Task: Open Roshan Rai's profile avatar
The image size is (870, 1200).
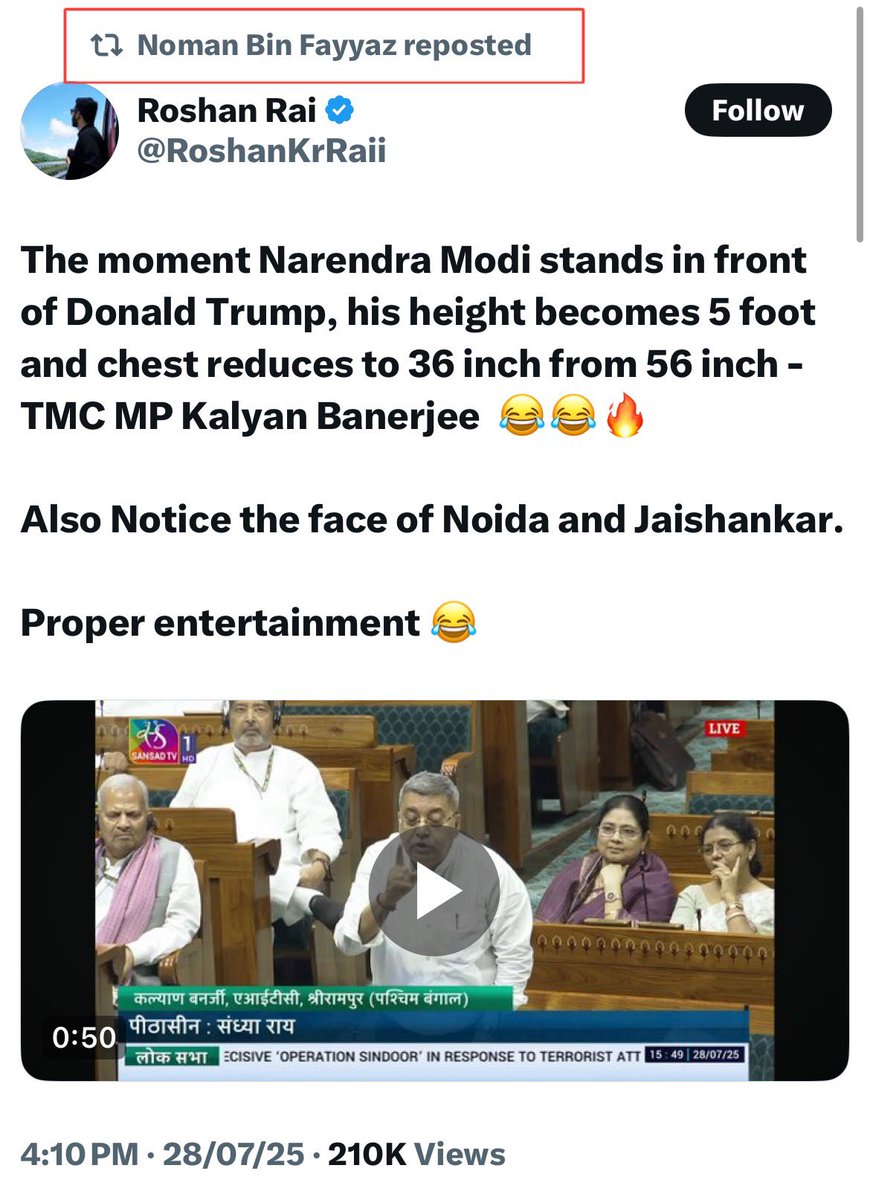Action: point(69,131)
